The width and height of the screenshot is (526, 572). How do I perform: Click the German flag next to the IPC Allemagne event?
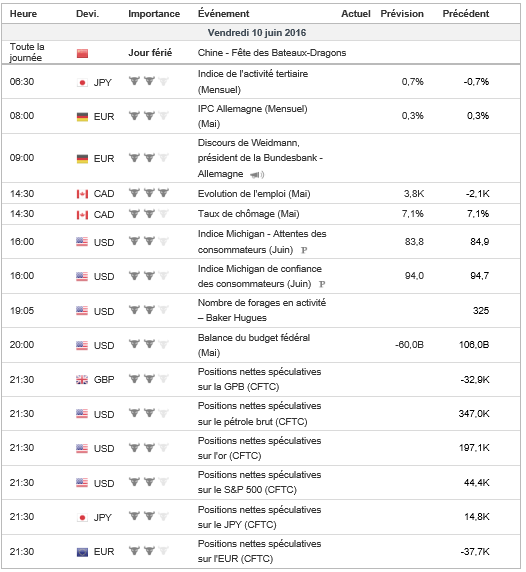coord(82,117)
